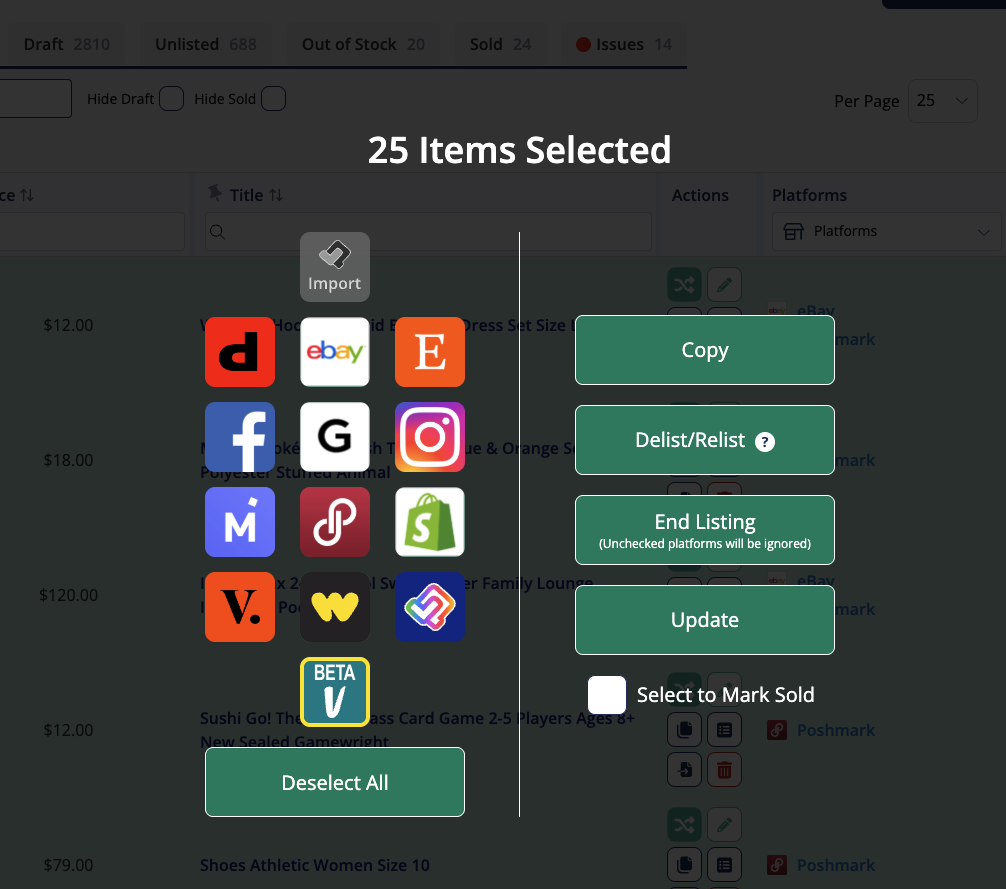1006x889 pixels.
Task: Switch to the Unlisted tab
Action: (x=205, y=44)
